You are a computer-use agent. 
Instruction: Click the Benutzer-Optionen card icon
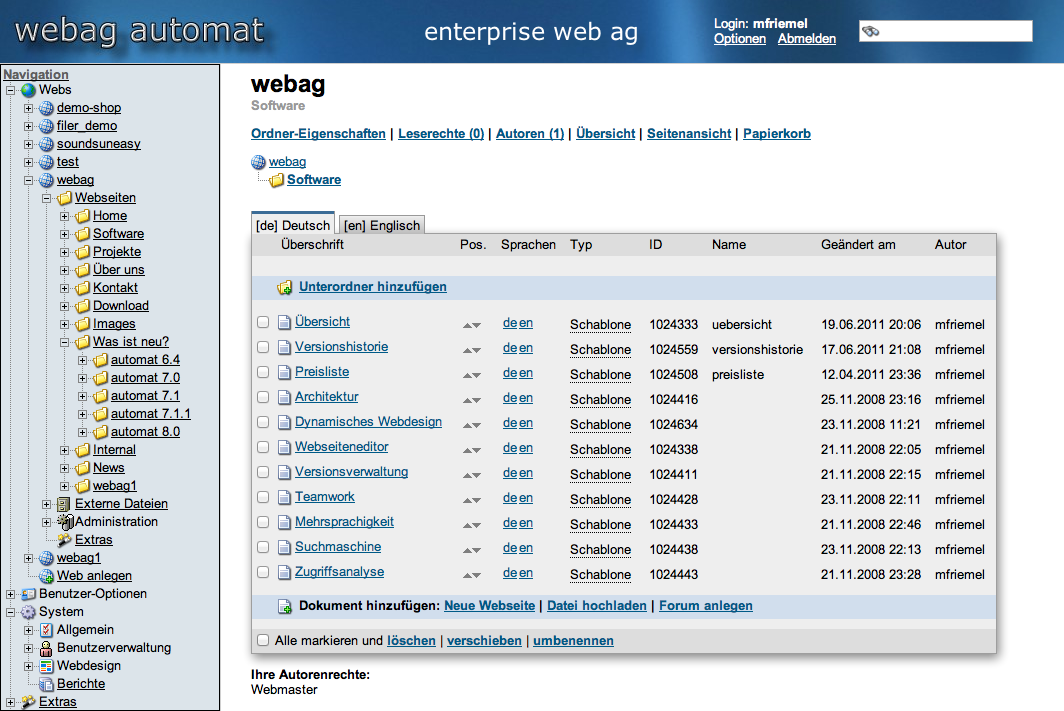pos(28,594)
